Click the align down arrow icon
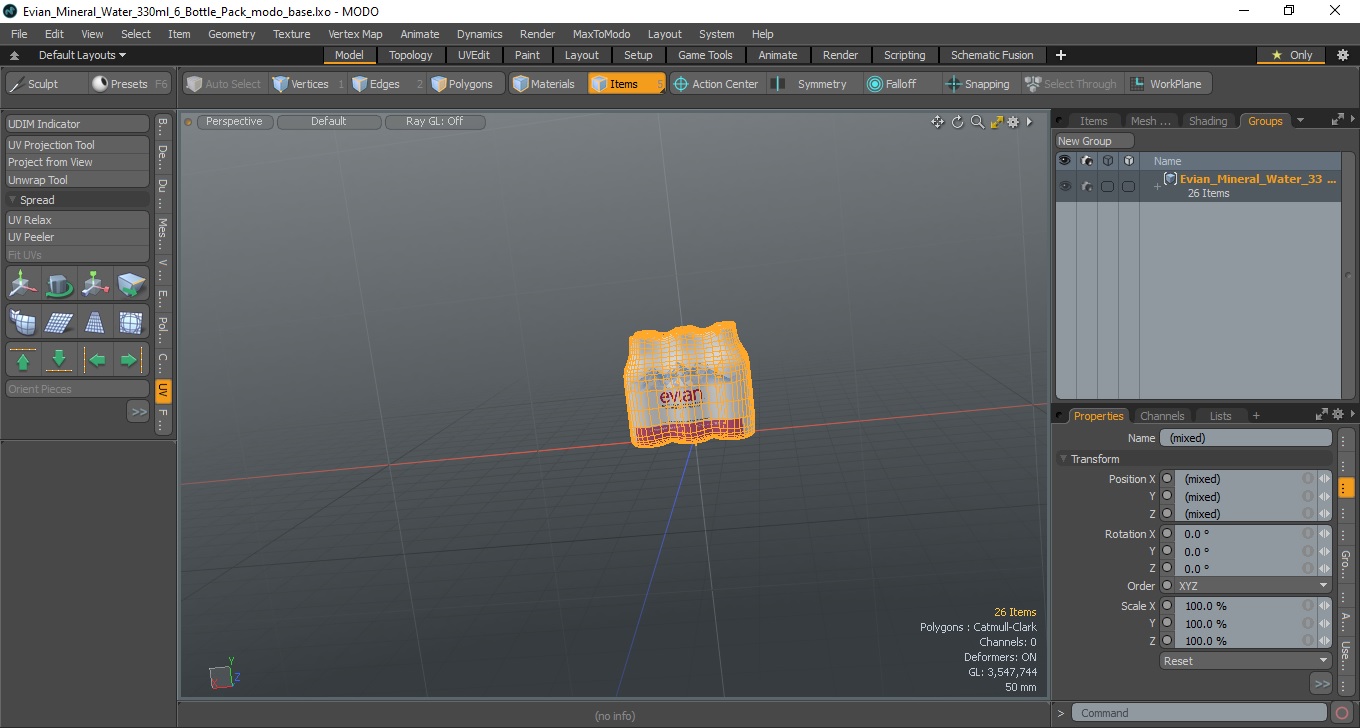Viewport: 1360px width, 728px height. point(59,360)
